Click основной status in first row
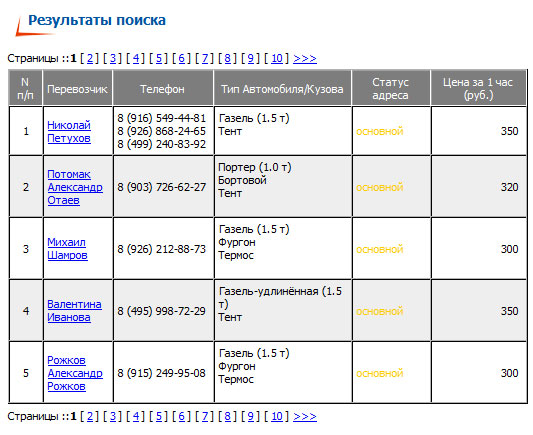The image size is (533, 435). pyautogui.click(x=380, y=131)
